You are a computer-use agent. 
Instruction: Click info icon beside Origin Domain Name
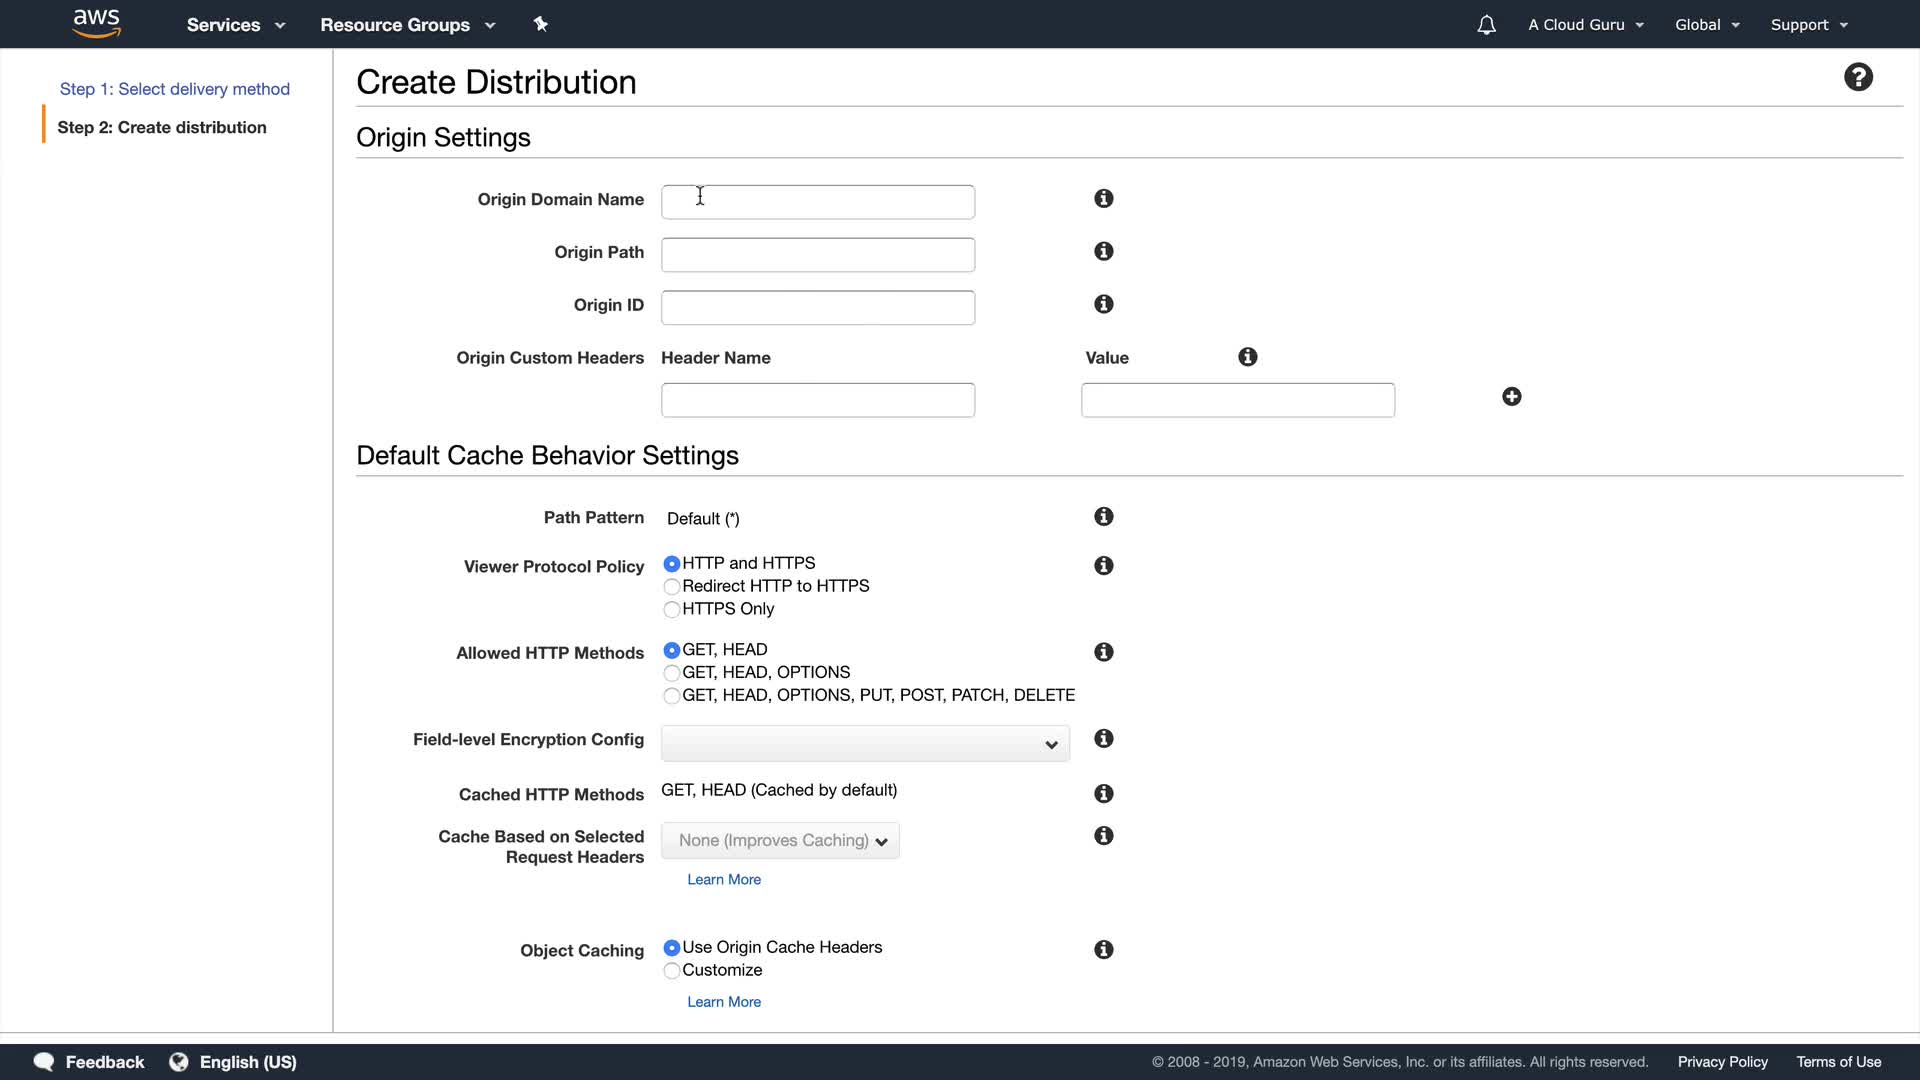(1104, 199)
